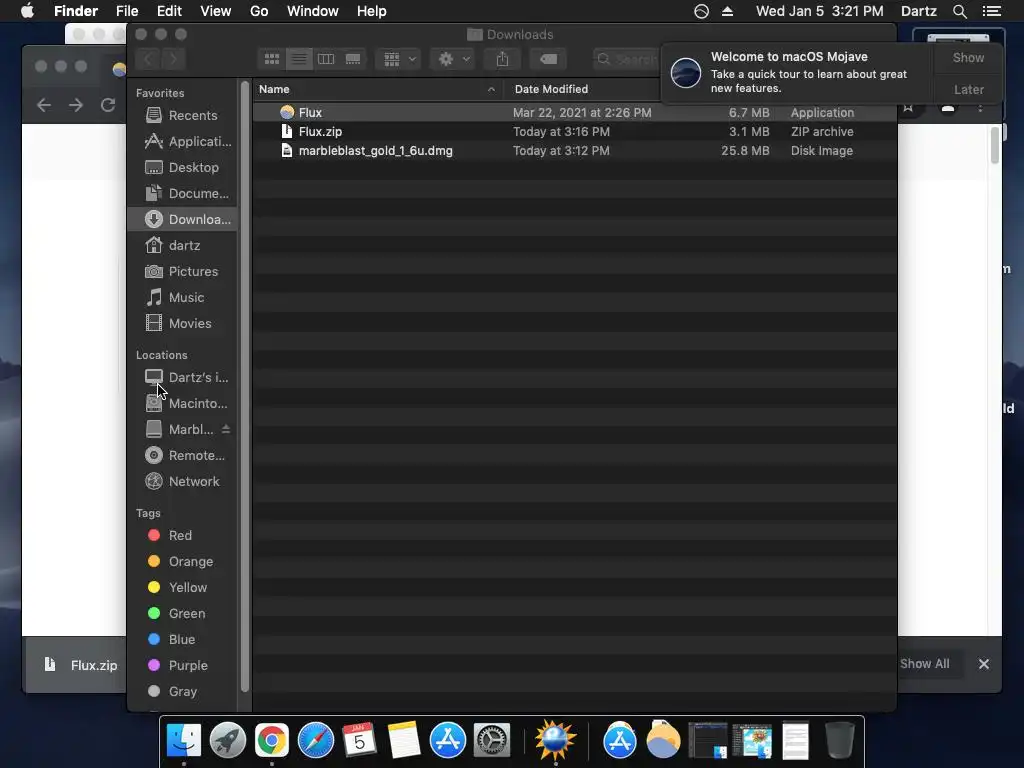Click Show on Mojave notification

point(968,57)
